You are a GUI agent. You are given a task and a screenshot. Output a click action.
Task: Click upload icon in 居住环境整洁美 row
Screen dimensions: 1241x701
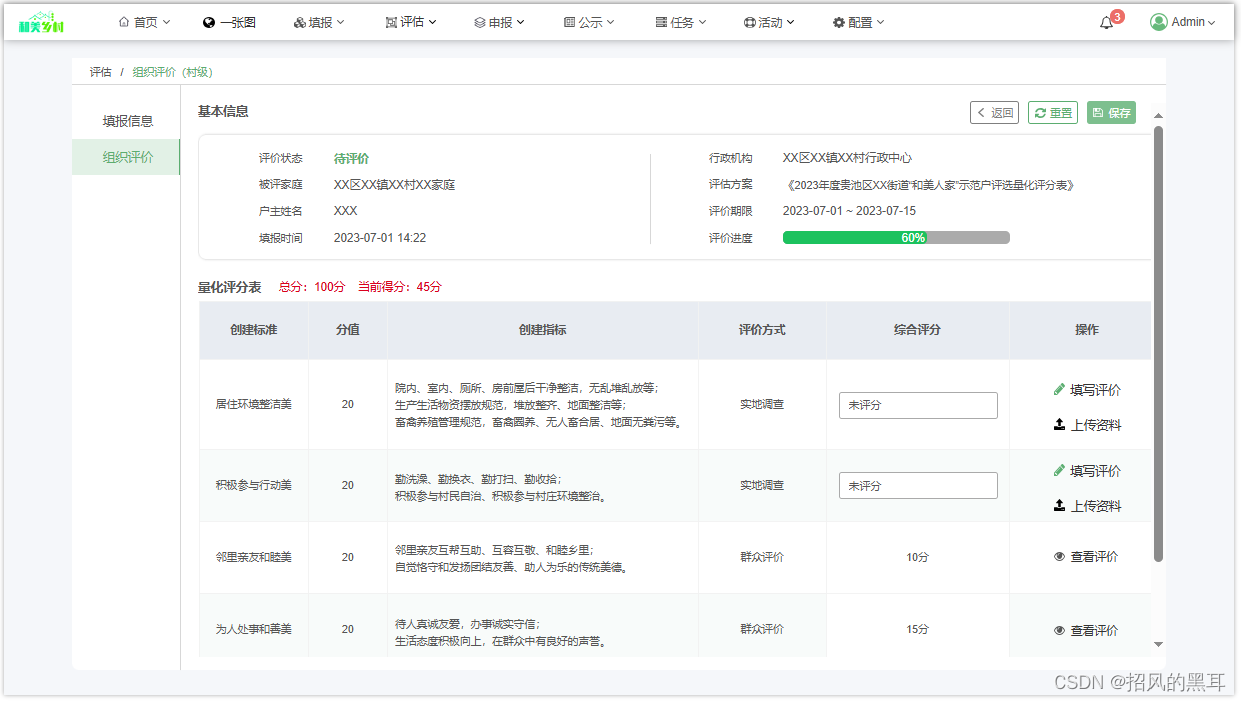coord(1059,424)
